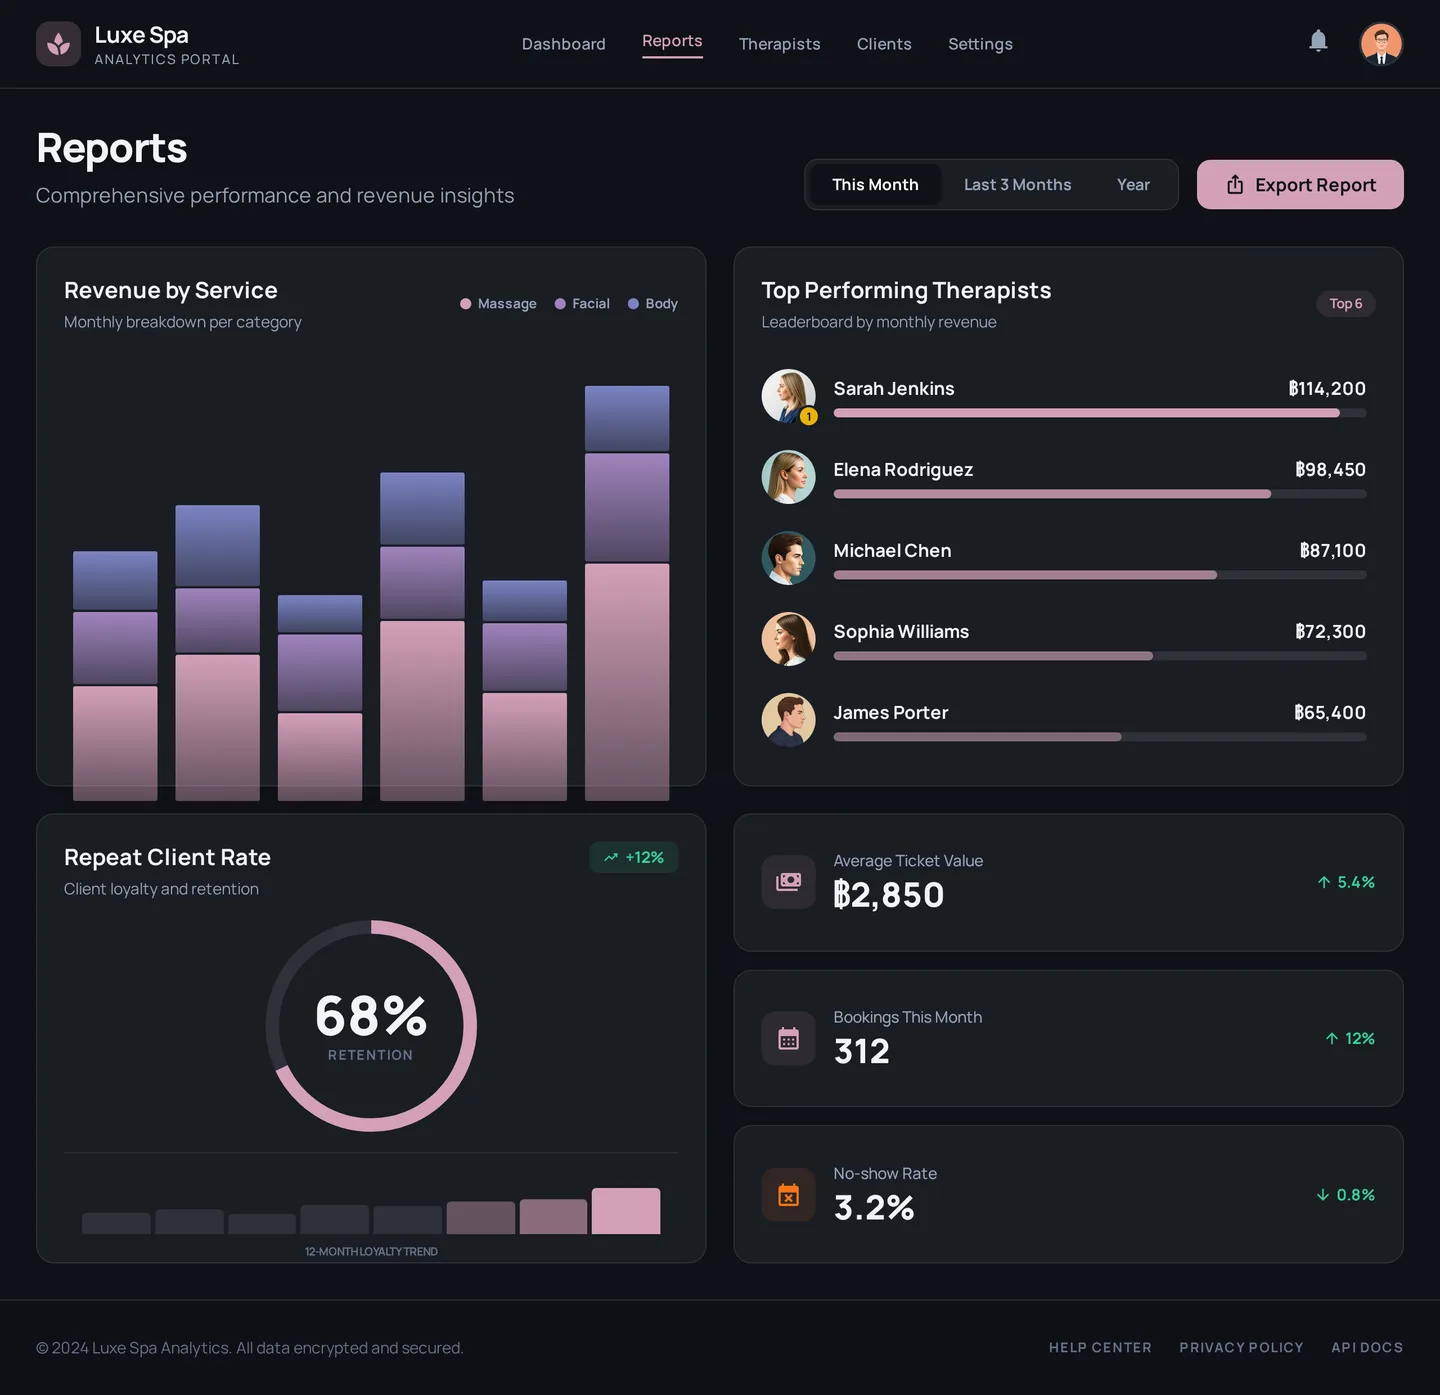
Task: Click the Average Ticket Value cash icon
Action: [788, 882]
